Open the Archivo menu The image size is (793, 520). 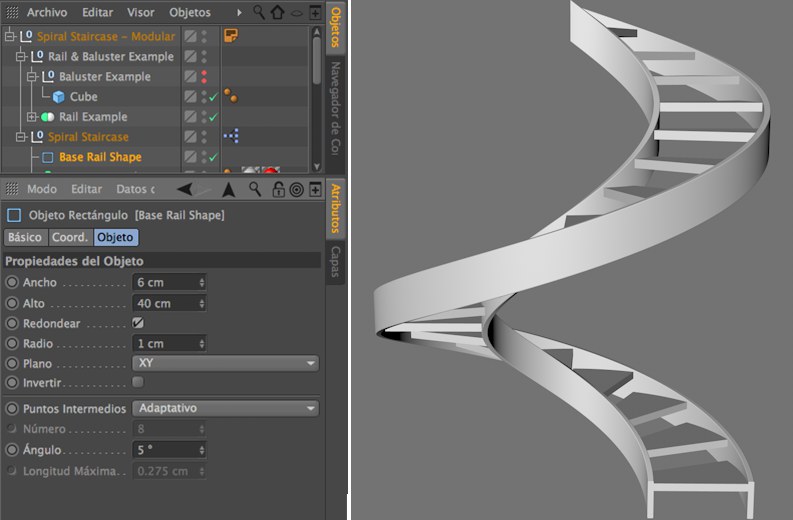(47, 13)
